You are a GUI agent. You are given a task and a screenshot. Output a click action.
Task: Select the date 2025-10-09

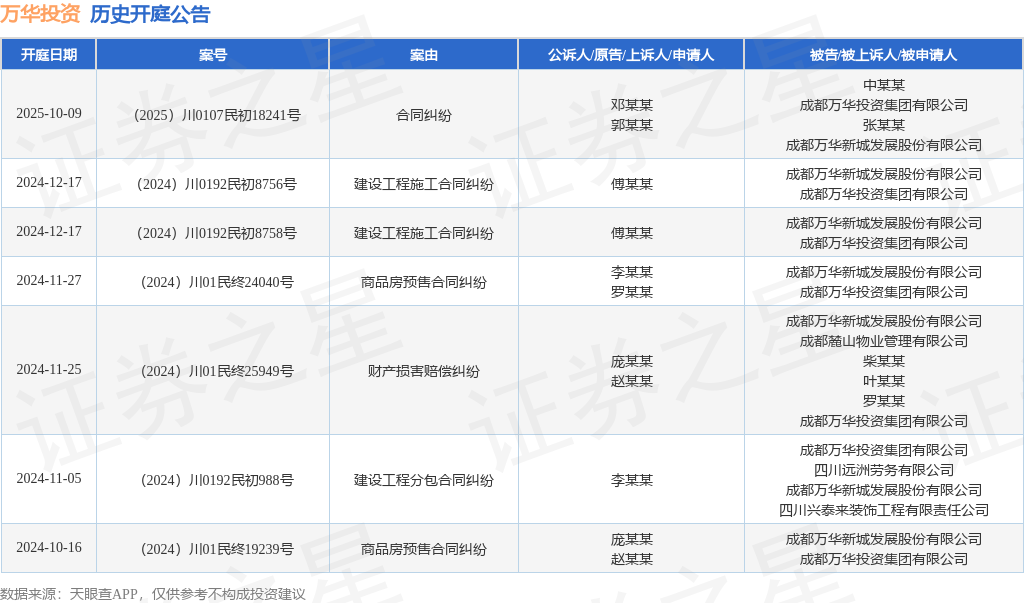[49, 114]
